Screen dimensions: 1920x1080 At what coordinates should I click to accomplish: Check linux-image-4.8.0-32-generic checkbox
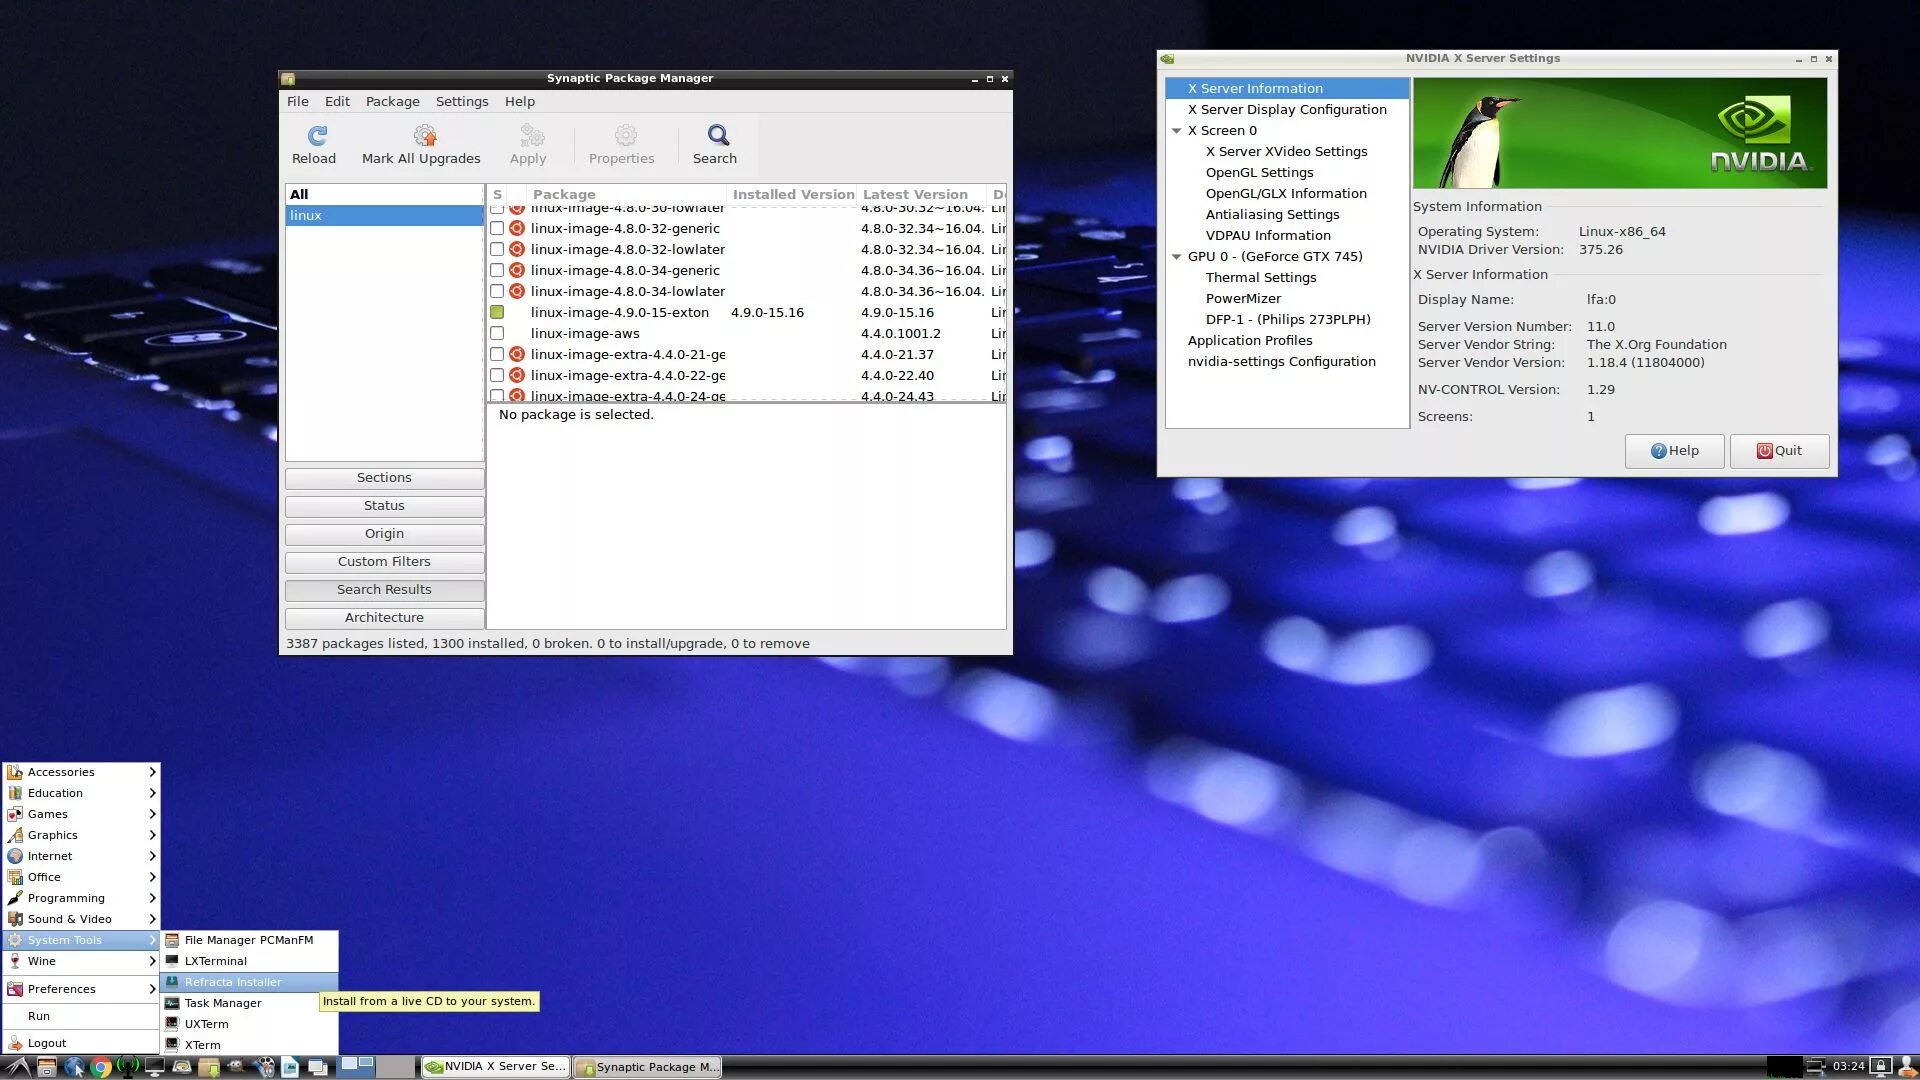(497, 229)
